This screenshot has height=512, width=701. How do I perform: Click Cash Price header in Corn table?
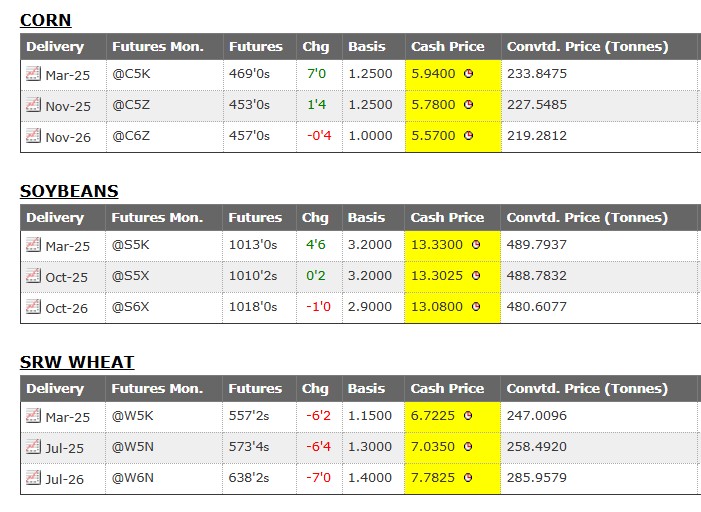pyautogui.click(x=447, y=47)
